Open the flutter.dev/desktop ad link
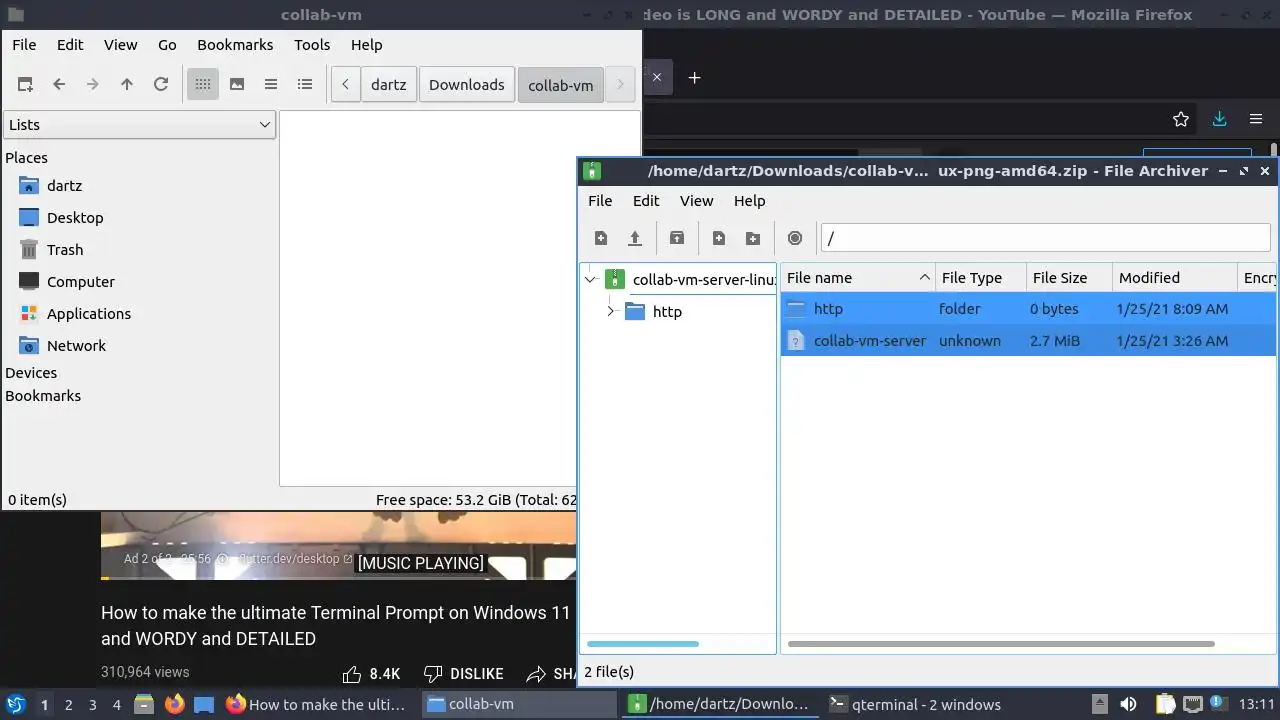Image resolution: width=1280 pixels, height=720 pixels. point(296,559)
